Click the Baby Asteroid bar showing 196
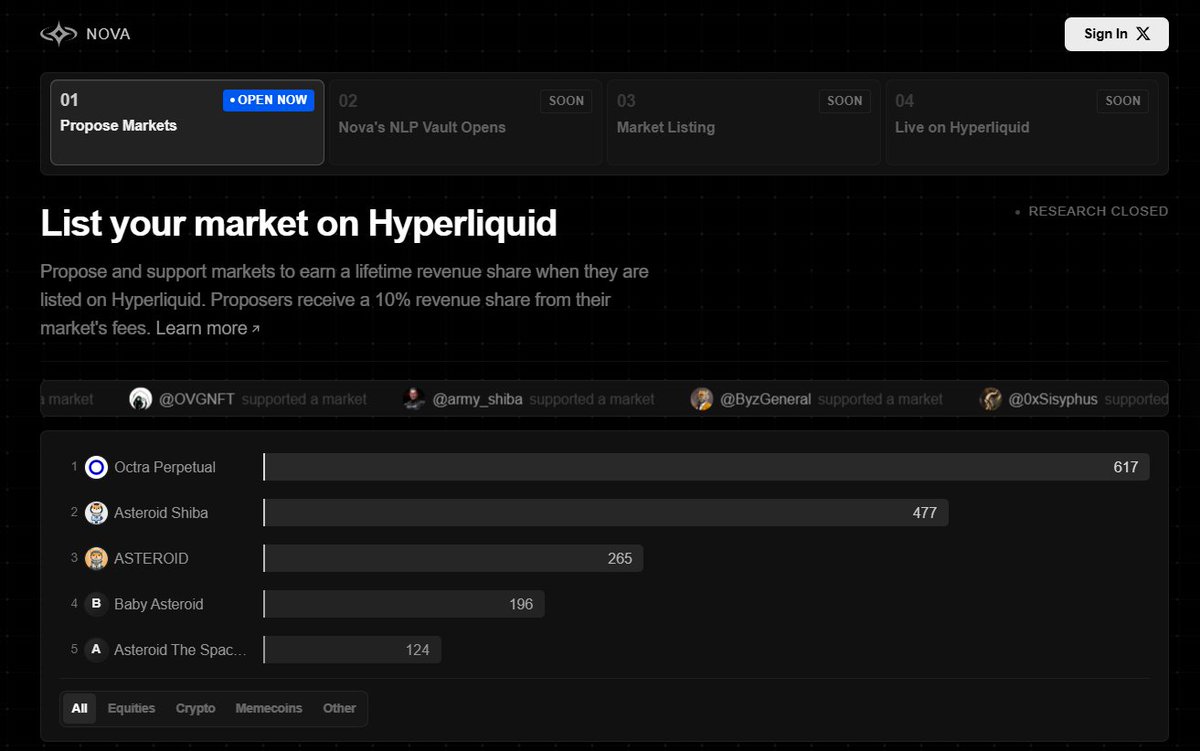 404,604
